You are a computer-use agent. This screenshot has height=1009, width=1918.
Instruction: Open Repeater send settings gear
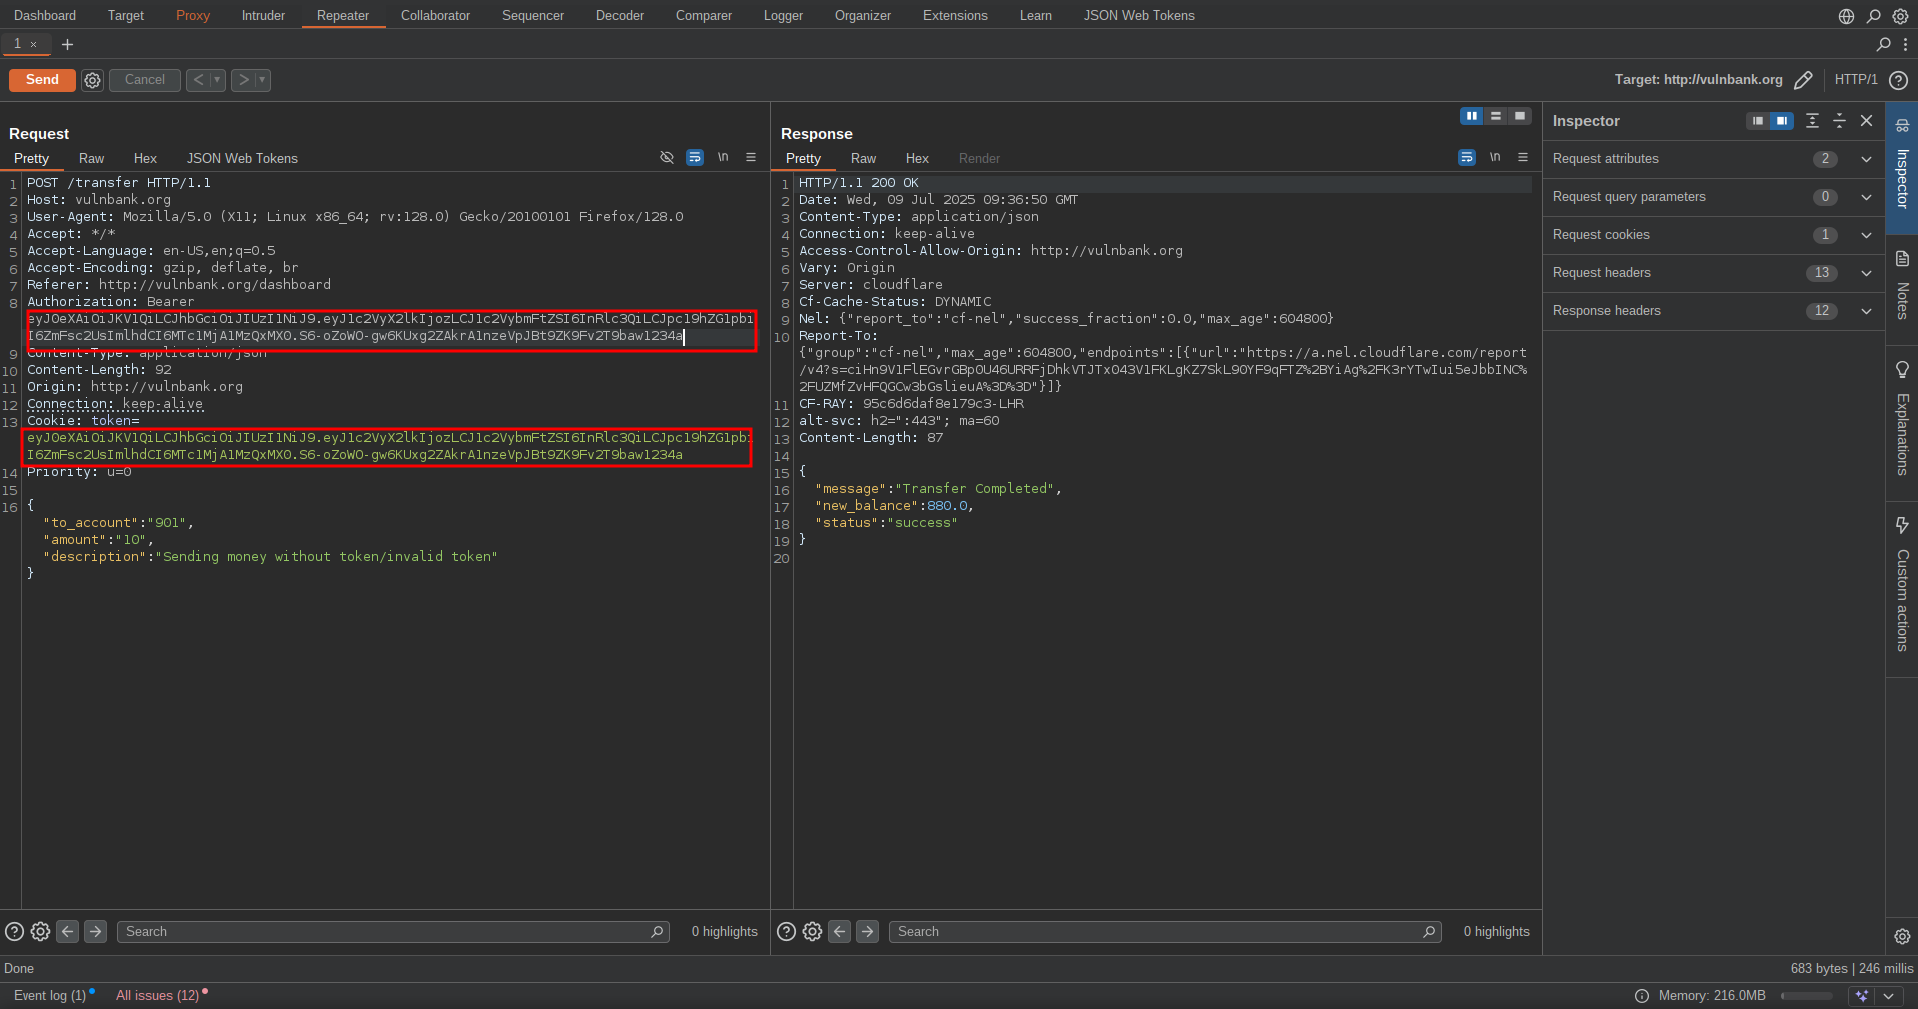[x=92, y=80]
